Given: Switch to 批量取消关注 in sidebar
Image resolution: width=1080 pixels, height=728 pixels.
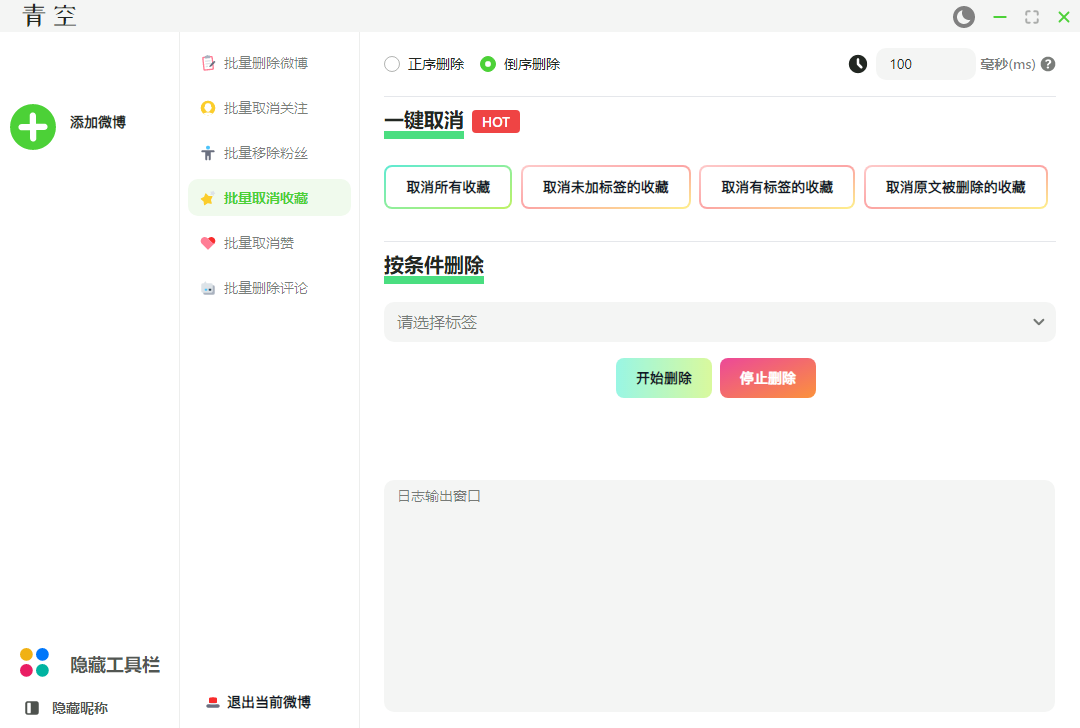Looking at the screenshot, I should click(266, 108).
